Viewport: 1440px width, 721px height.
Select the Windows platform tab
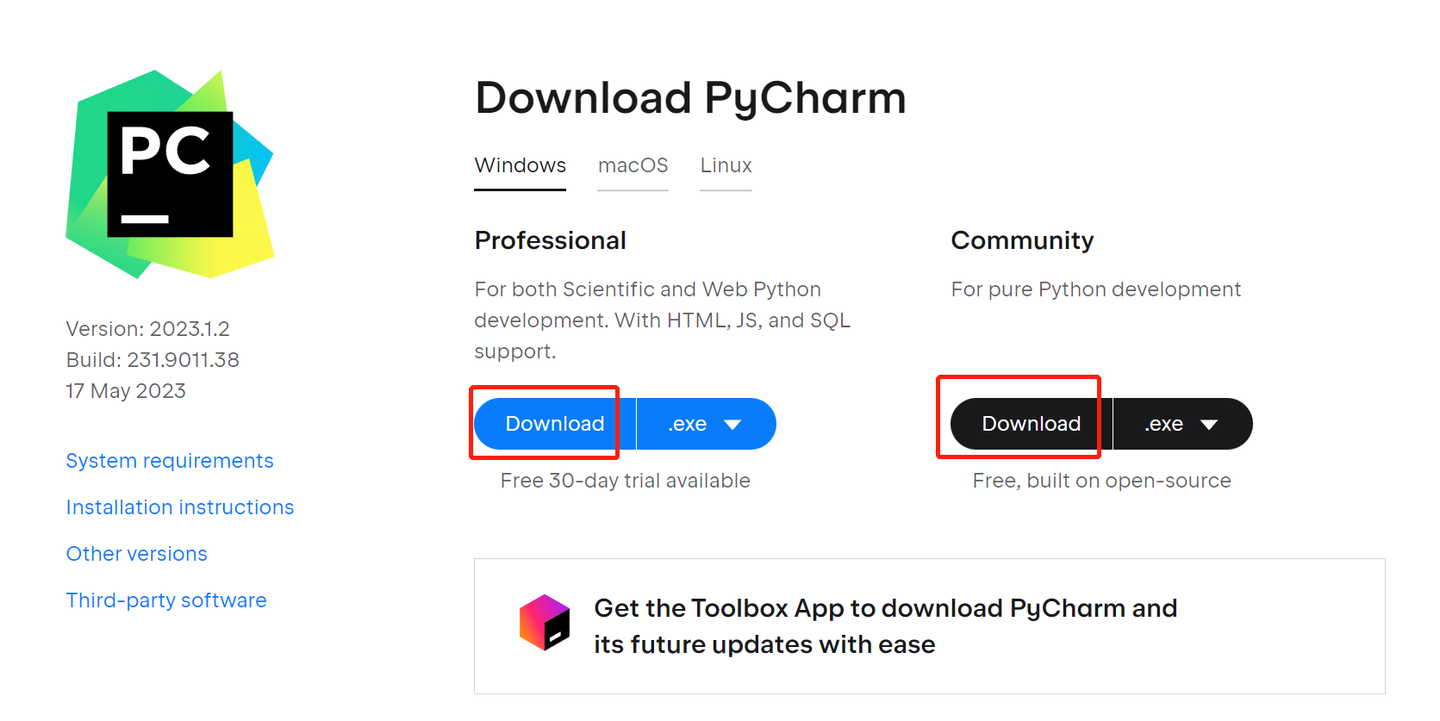pyautogui.click(x=519, y=165)
